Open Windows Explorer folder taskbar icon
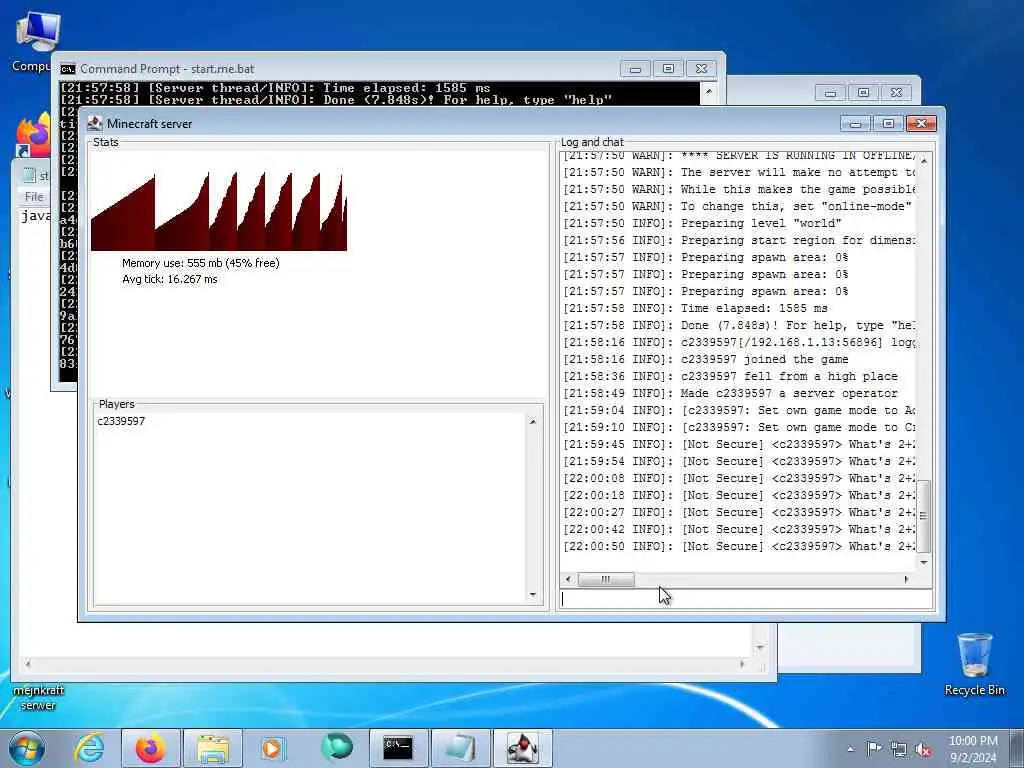Viewport: 1024px width, 768px height. point(213,748)
